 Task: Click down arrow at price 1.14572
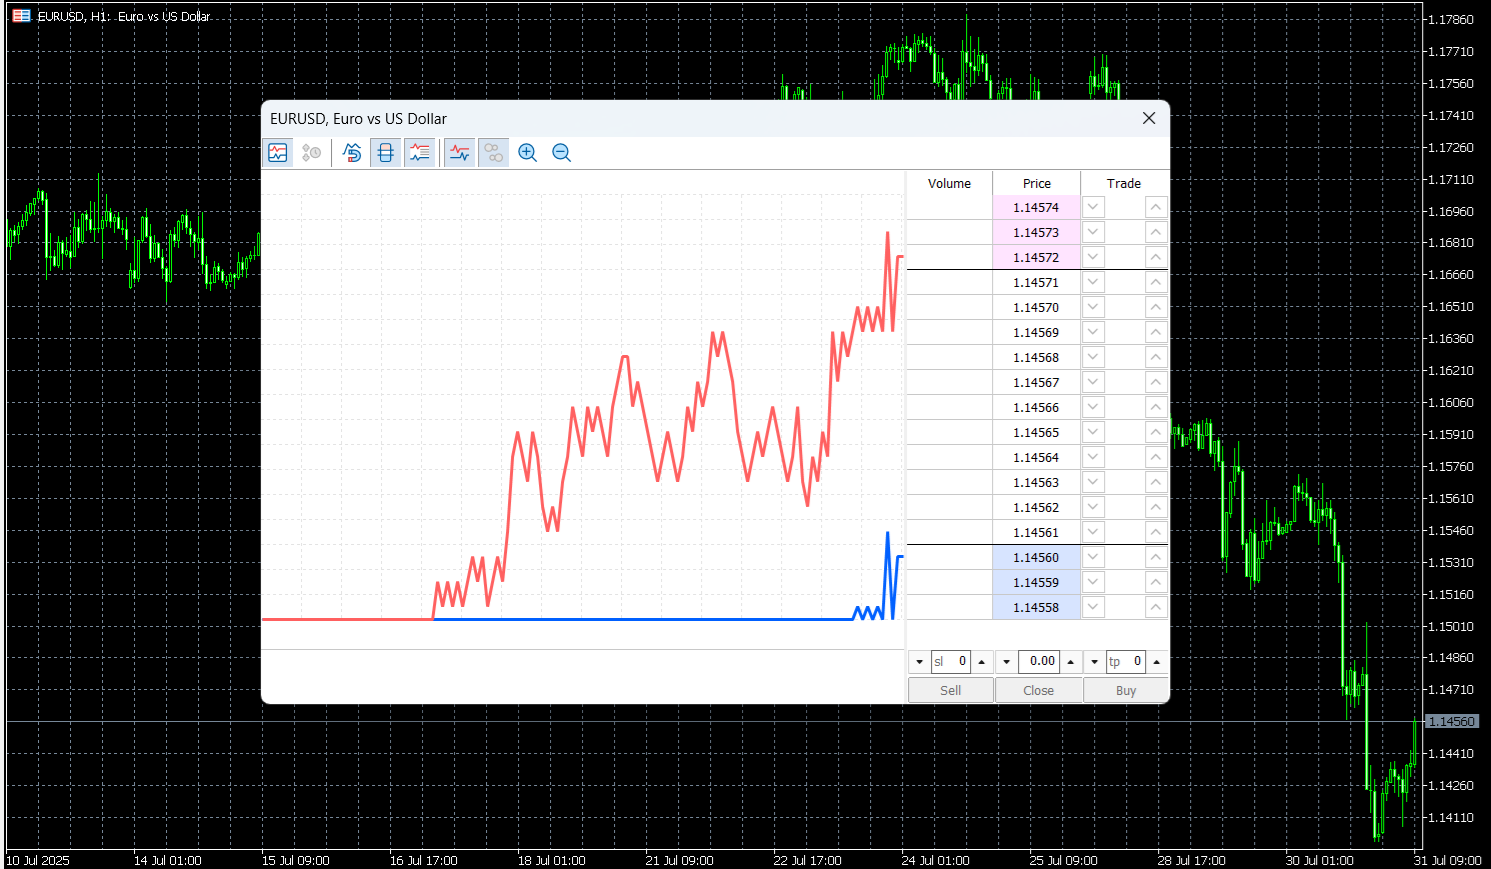click(1093, 257)
